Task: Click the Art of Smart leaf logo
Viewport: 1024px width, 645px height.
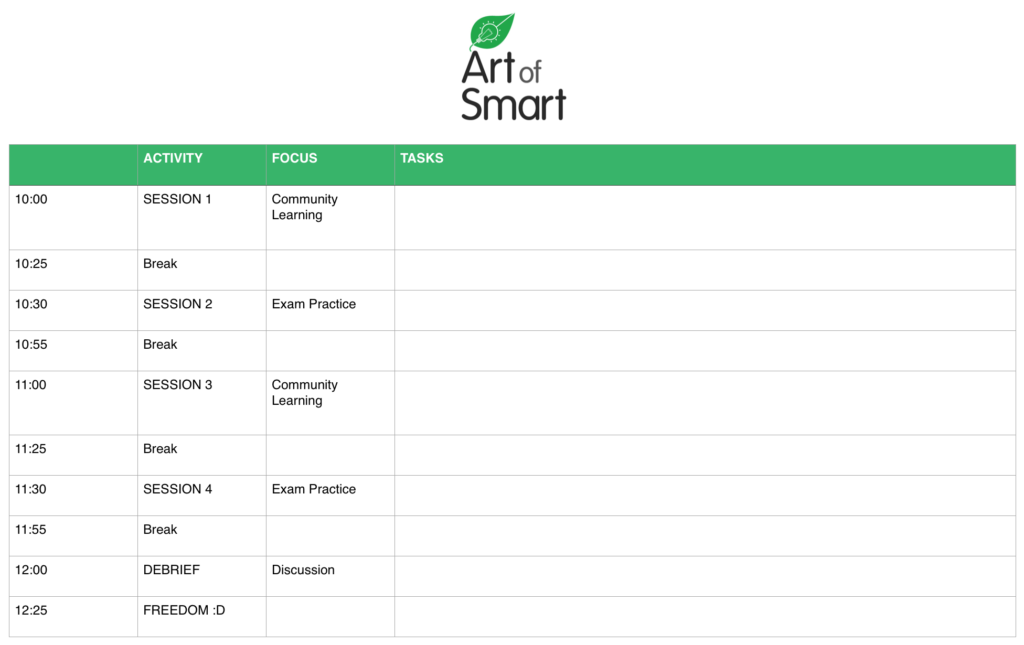Action: (x=493, y=32)
